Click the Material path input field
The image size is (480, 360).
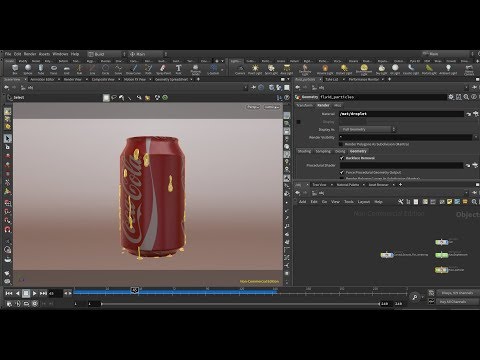401,114
